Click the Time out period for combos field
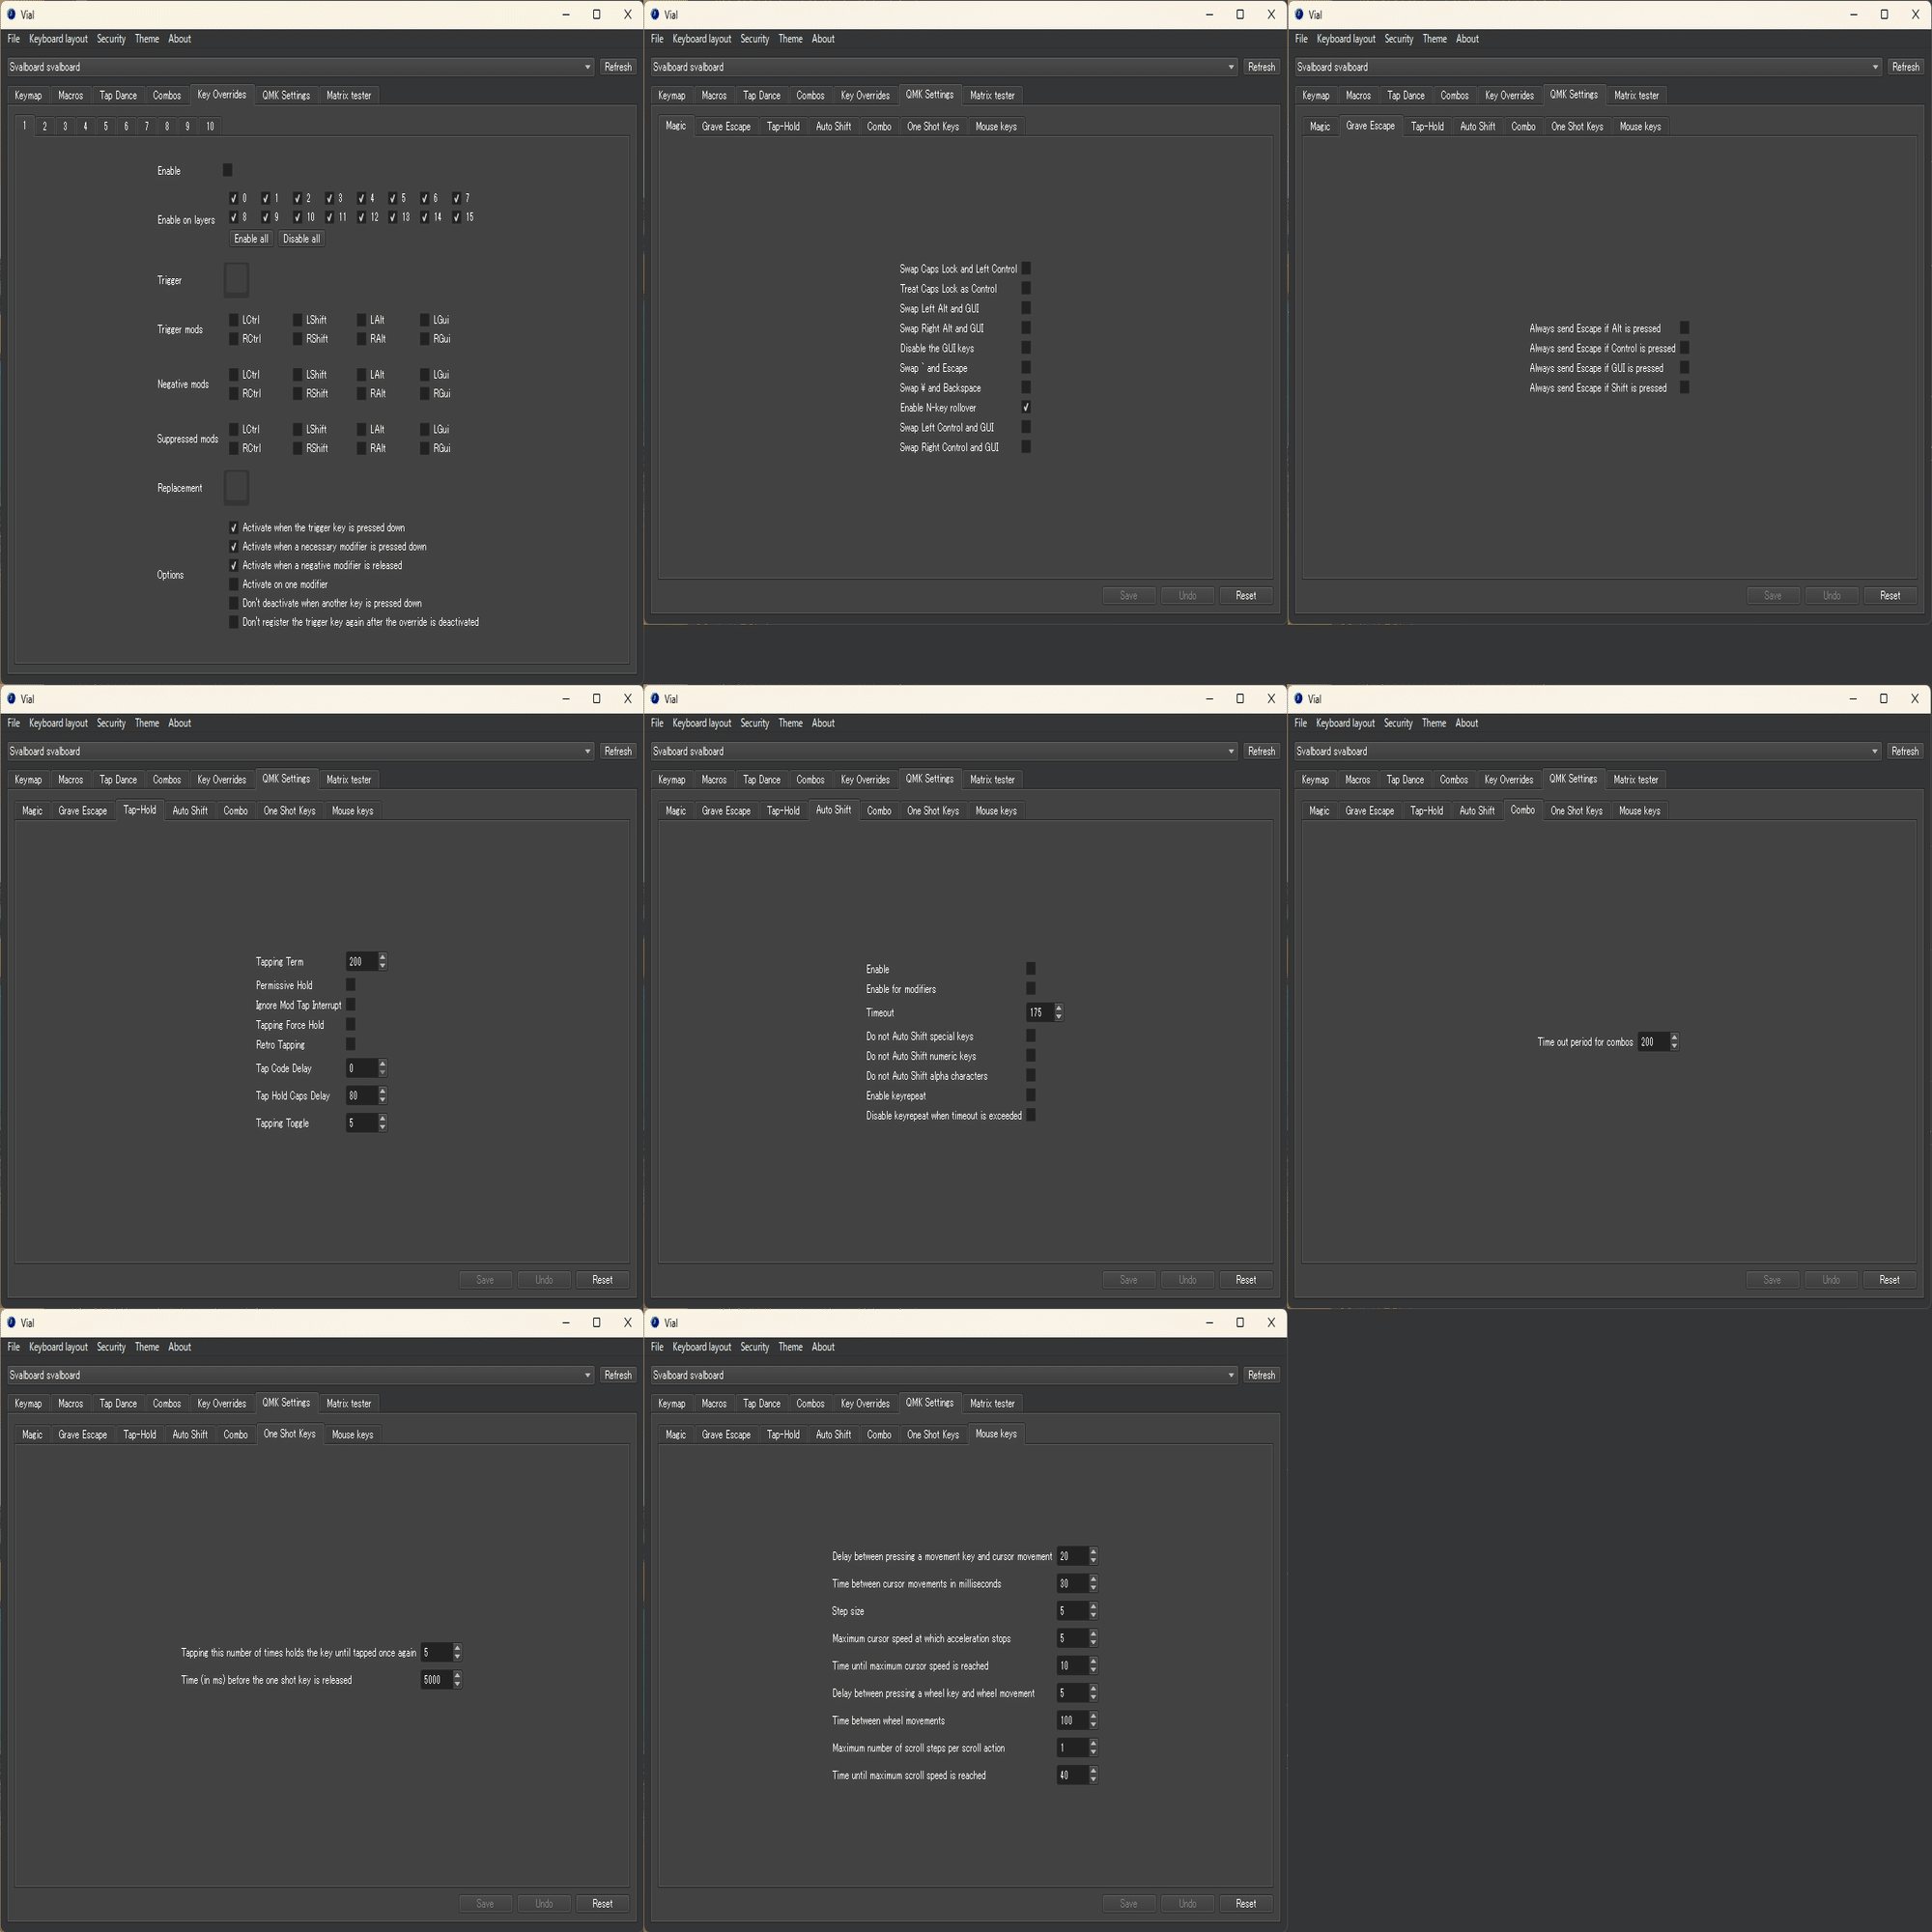The height and width of the screenshot is (1932, 1932). click(x=1652, y=1042)
